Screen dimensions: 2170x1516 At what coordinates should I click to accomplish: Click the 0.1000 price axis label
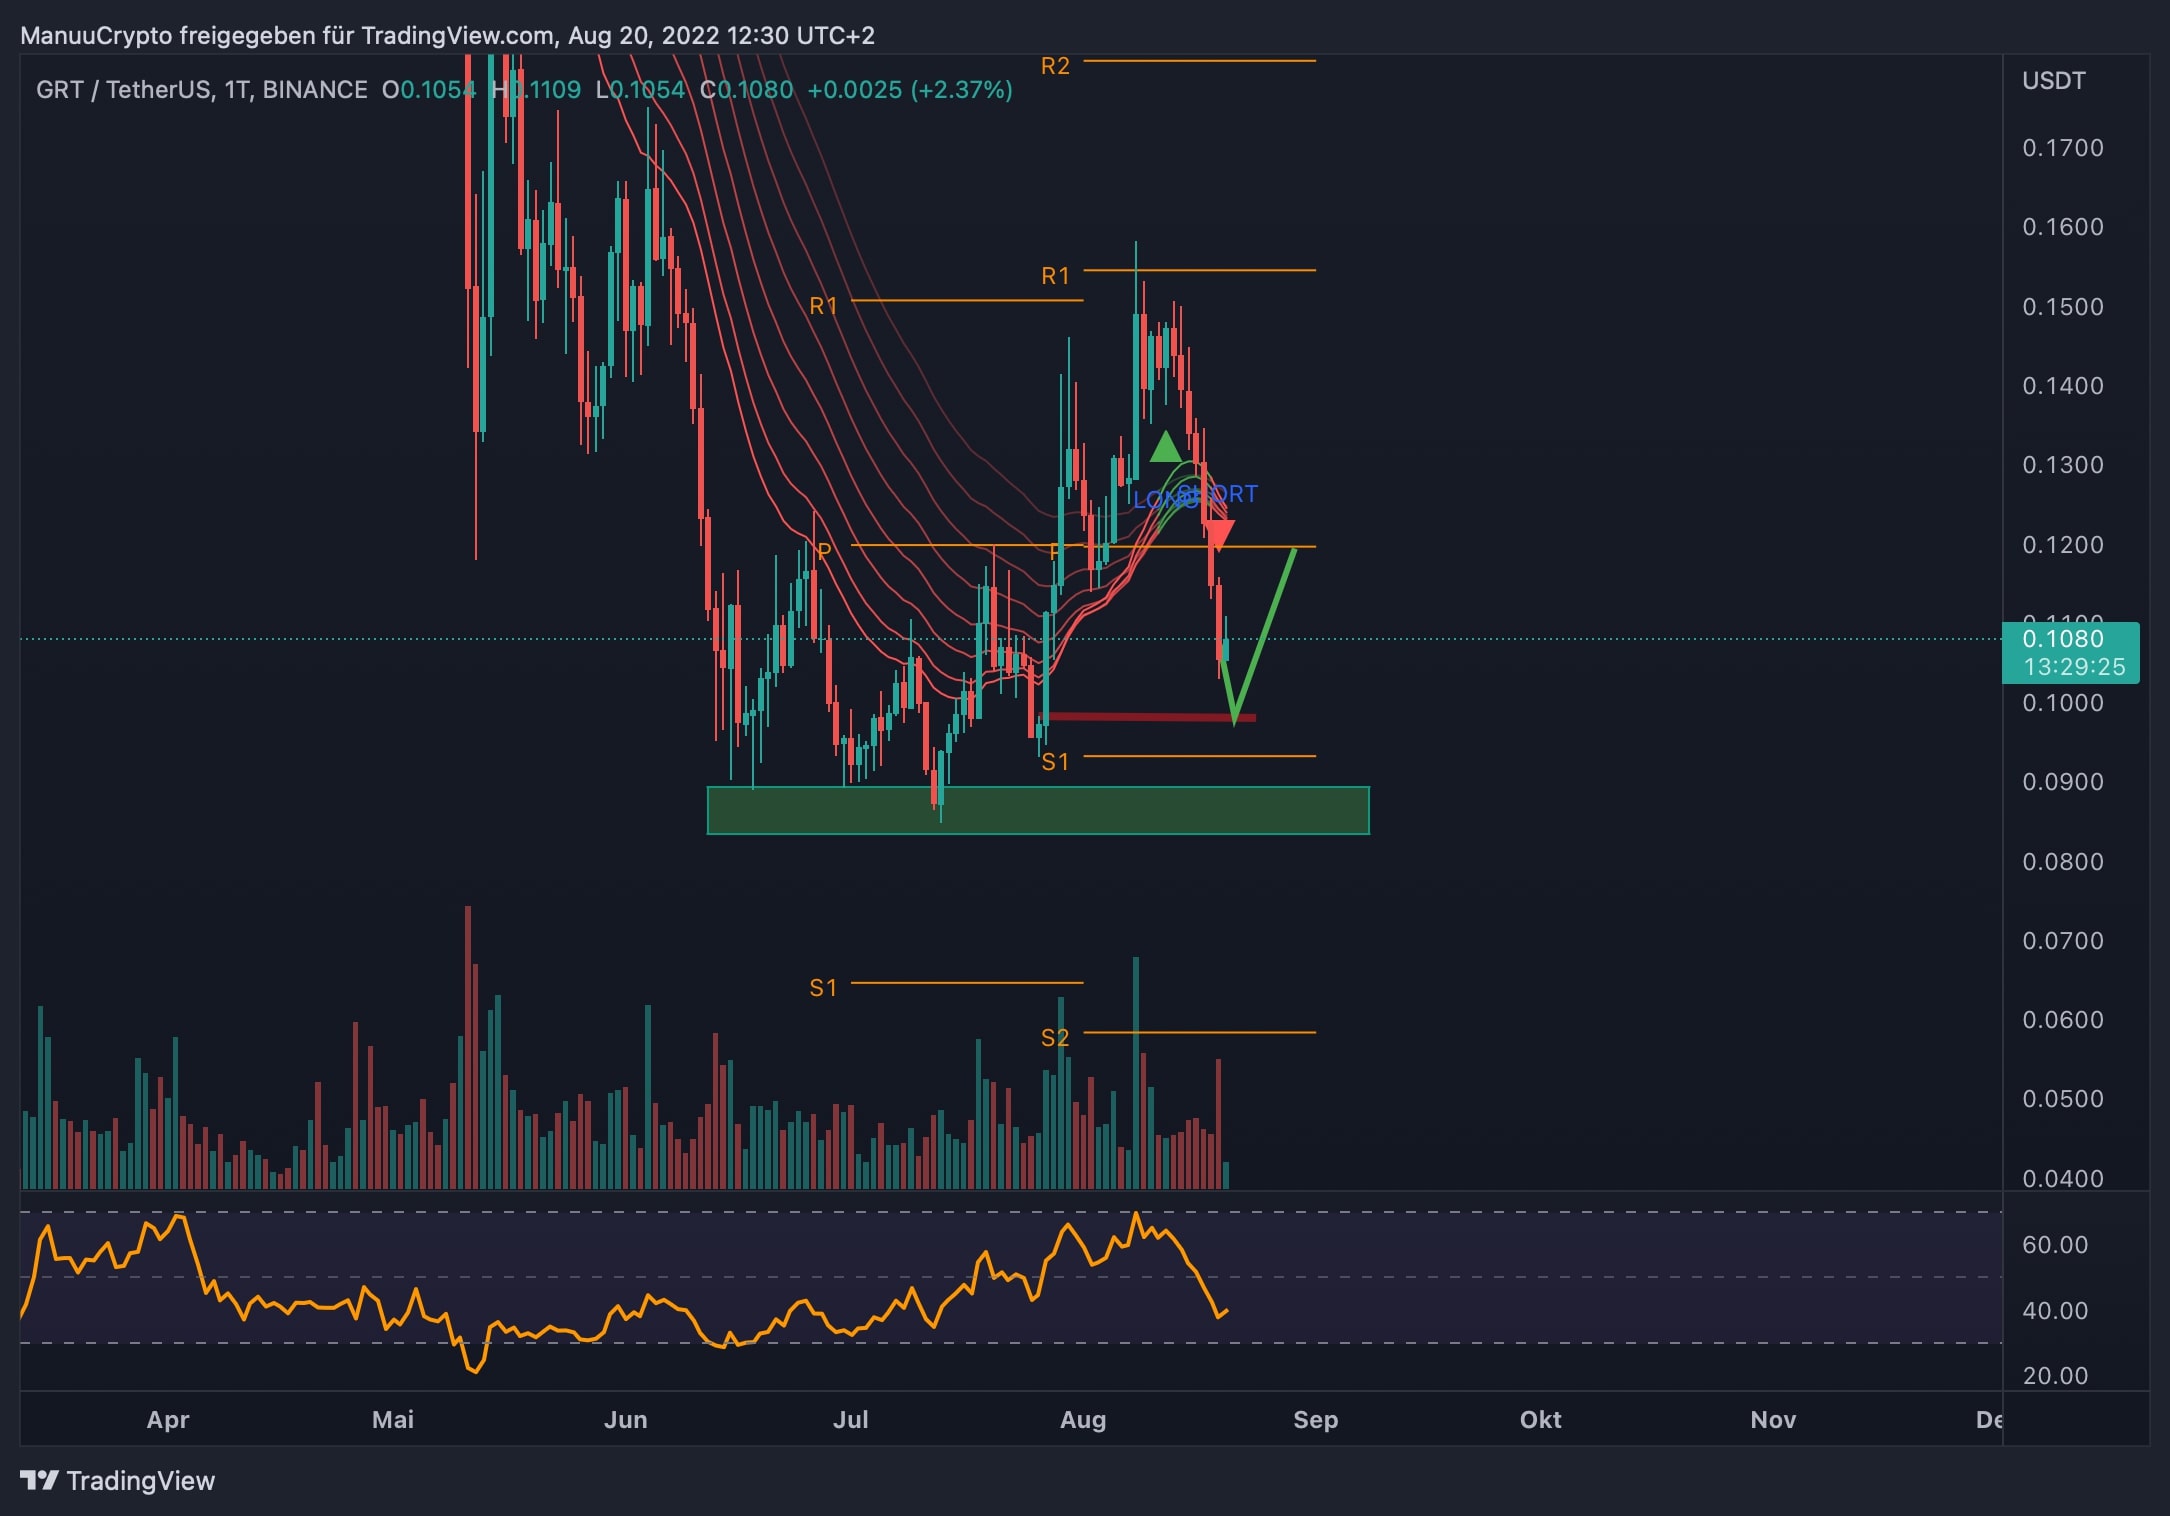point(2063,703)
